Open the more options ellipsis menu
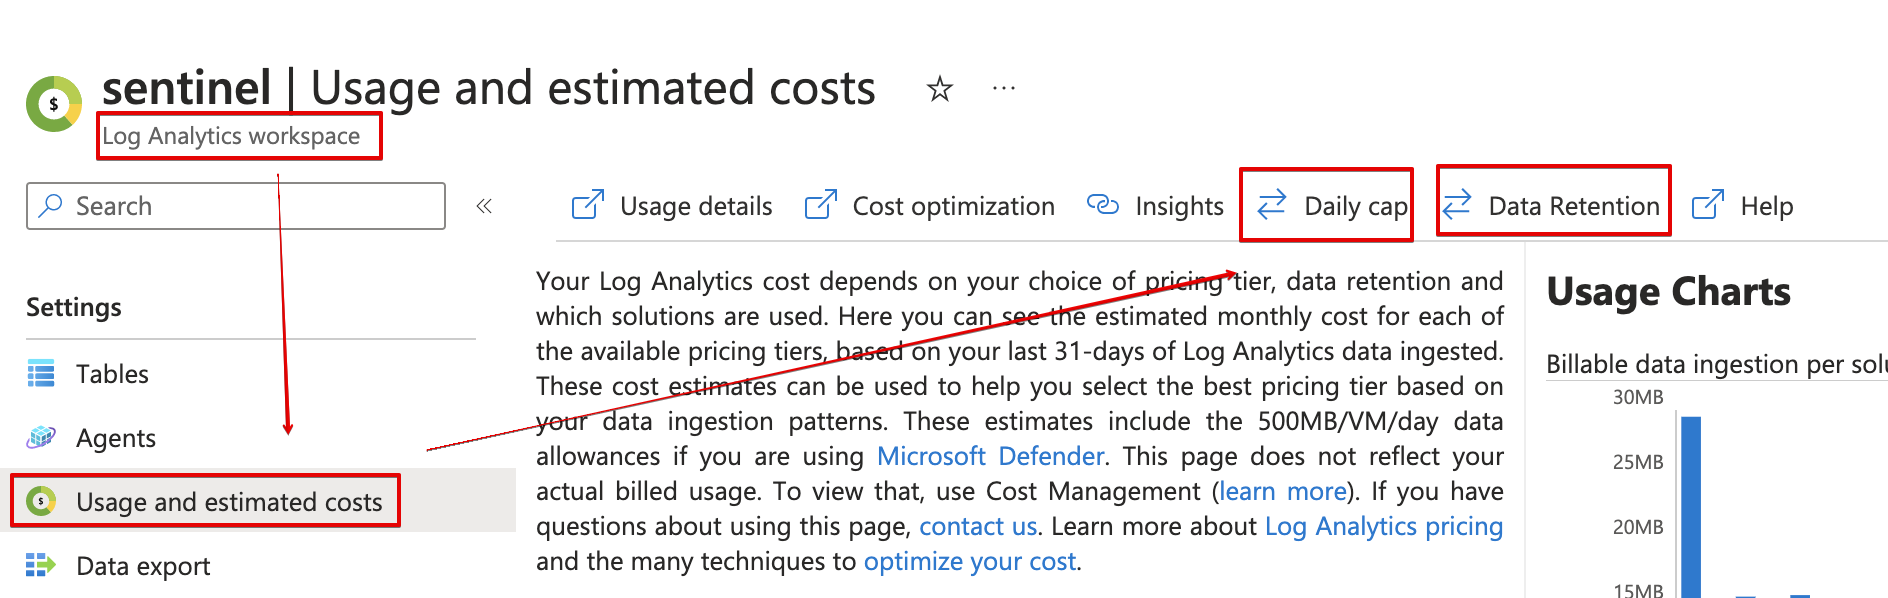 [x=1004, y=89]
